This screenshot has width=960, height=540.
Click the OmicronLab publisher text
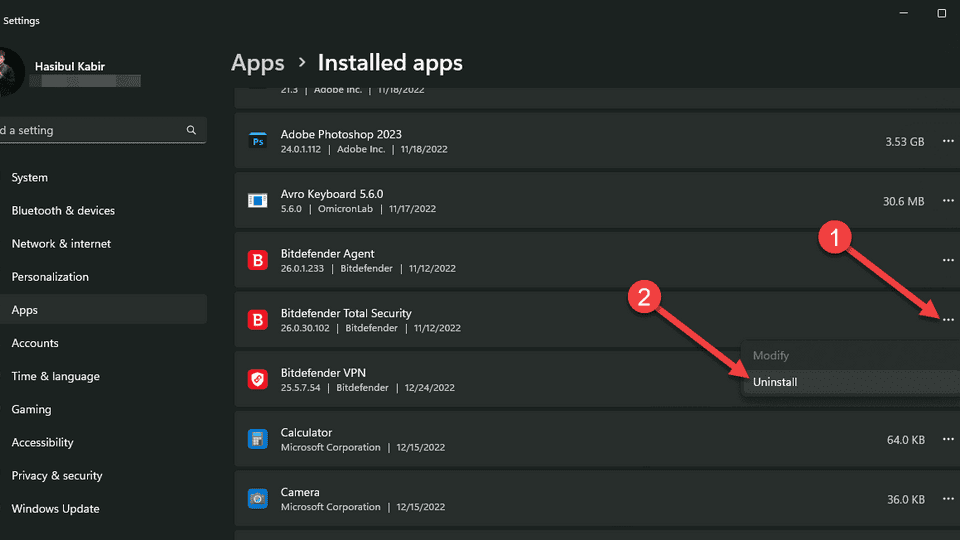coord(345,209)
